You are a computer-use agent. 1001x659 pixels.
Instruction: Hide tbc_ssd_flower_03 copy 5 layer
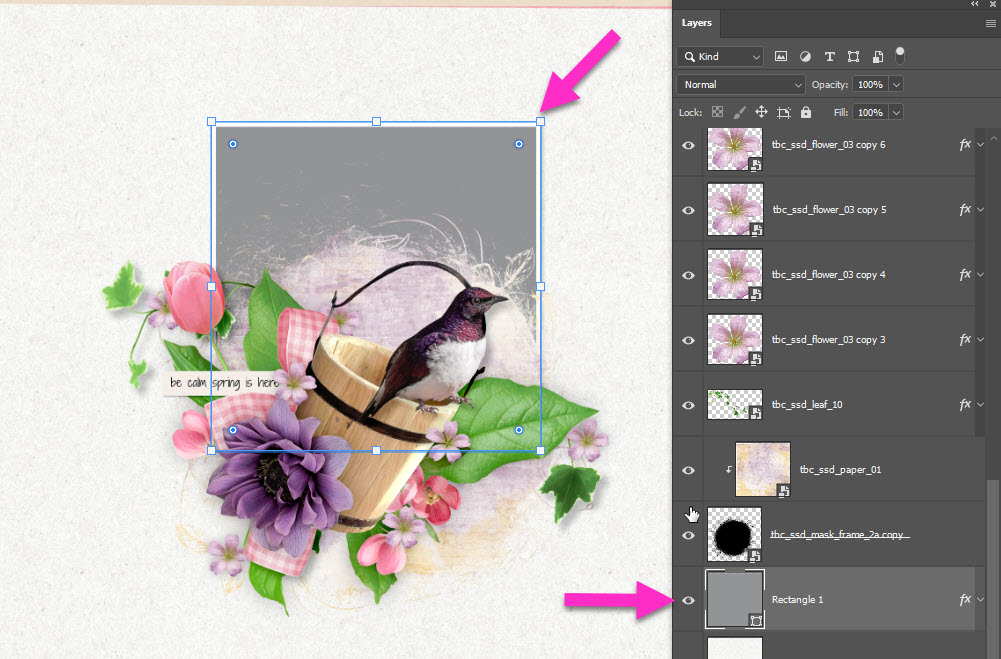coord(688,210)
